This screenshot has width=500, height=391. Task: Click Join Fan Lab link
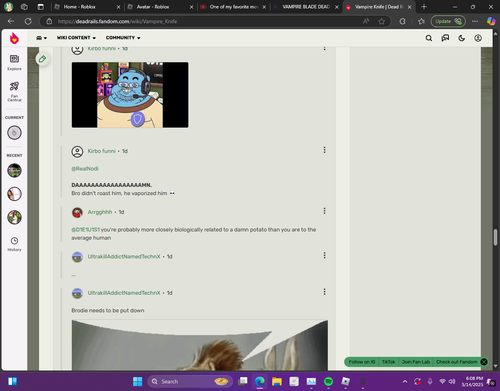pyautogui.click(x=416, y=362)
